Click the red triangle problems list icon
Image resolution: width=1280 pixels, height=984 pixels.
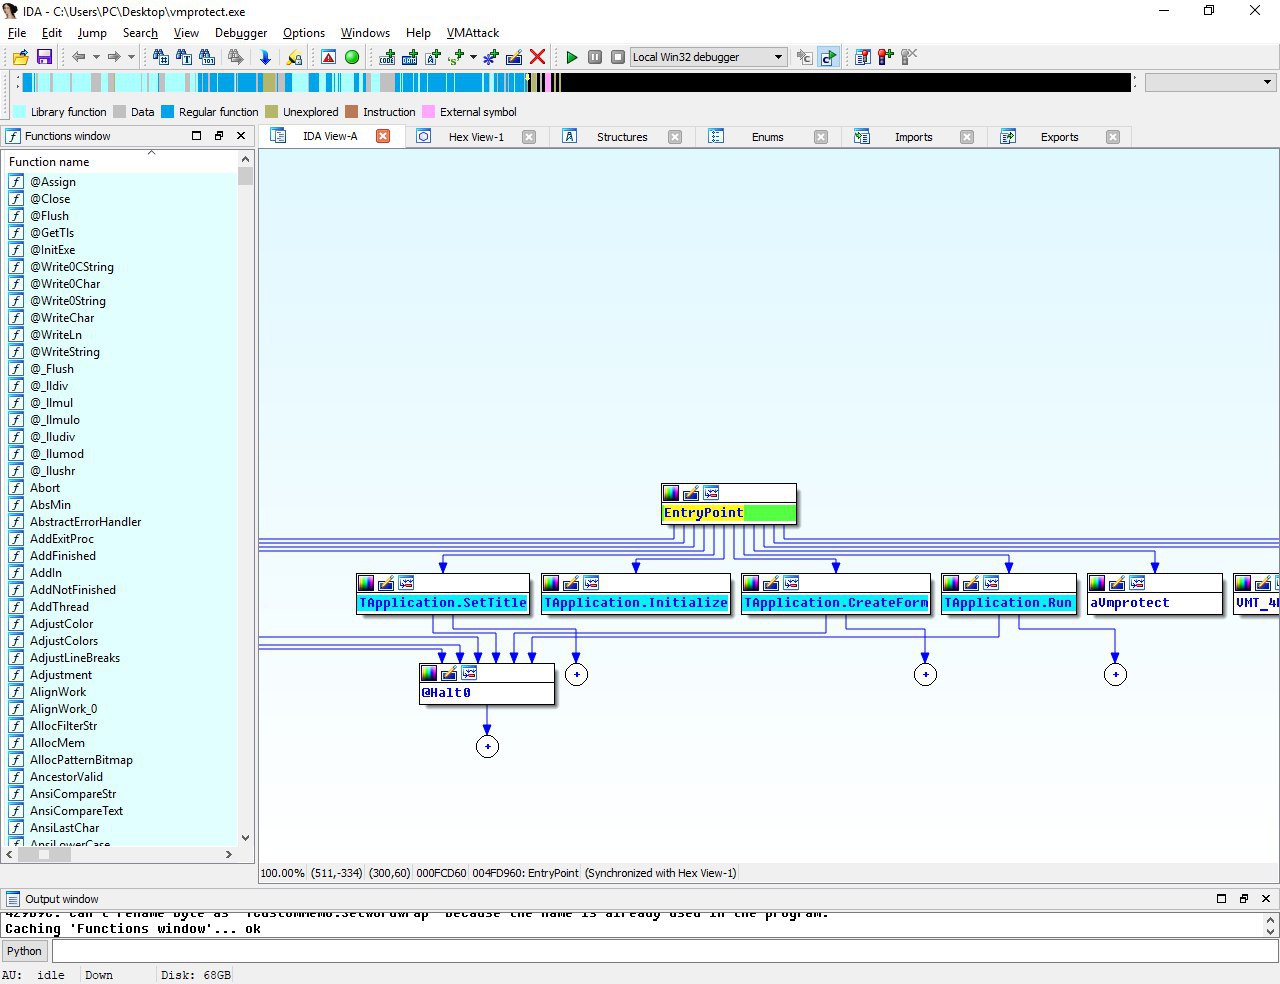click(328, 57)
